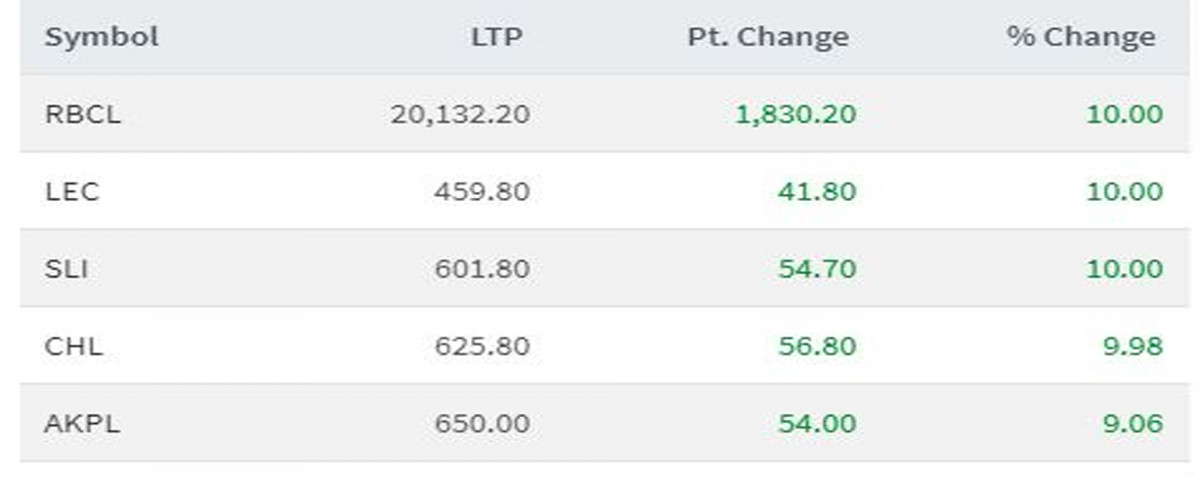
Task: Click the CHL stock symbol
Action: 73,346
